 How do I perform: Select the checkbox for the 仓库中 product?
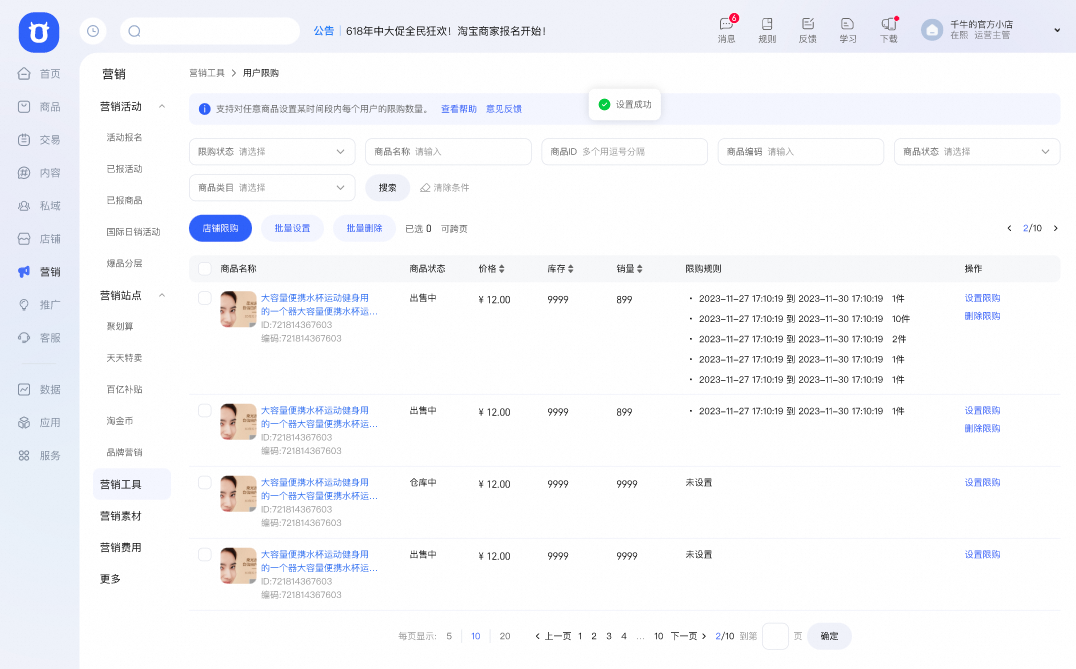(205, 483)
